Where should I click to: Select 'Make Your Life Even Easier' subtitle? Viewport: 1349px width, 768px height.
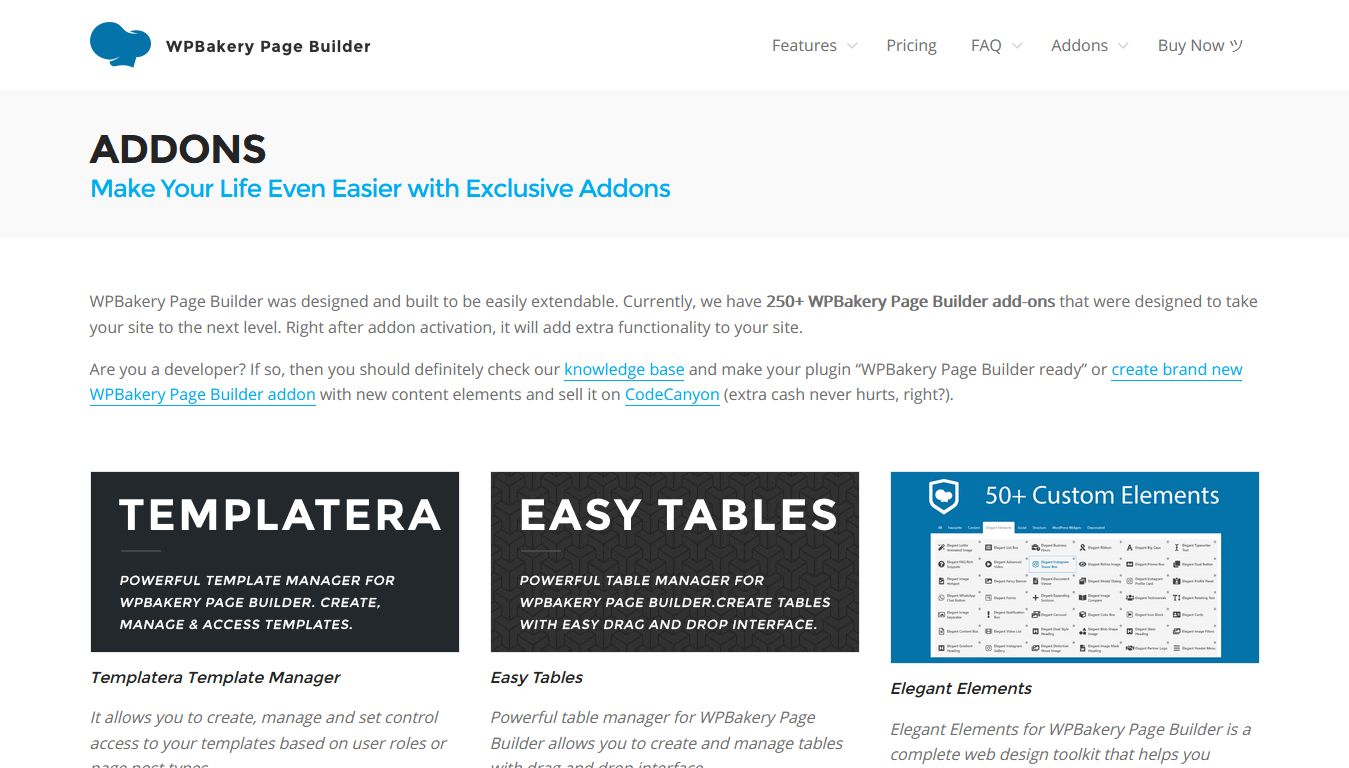380,188
